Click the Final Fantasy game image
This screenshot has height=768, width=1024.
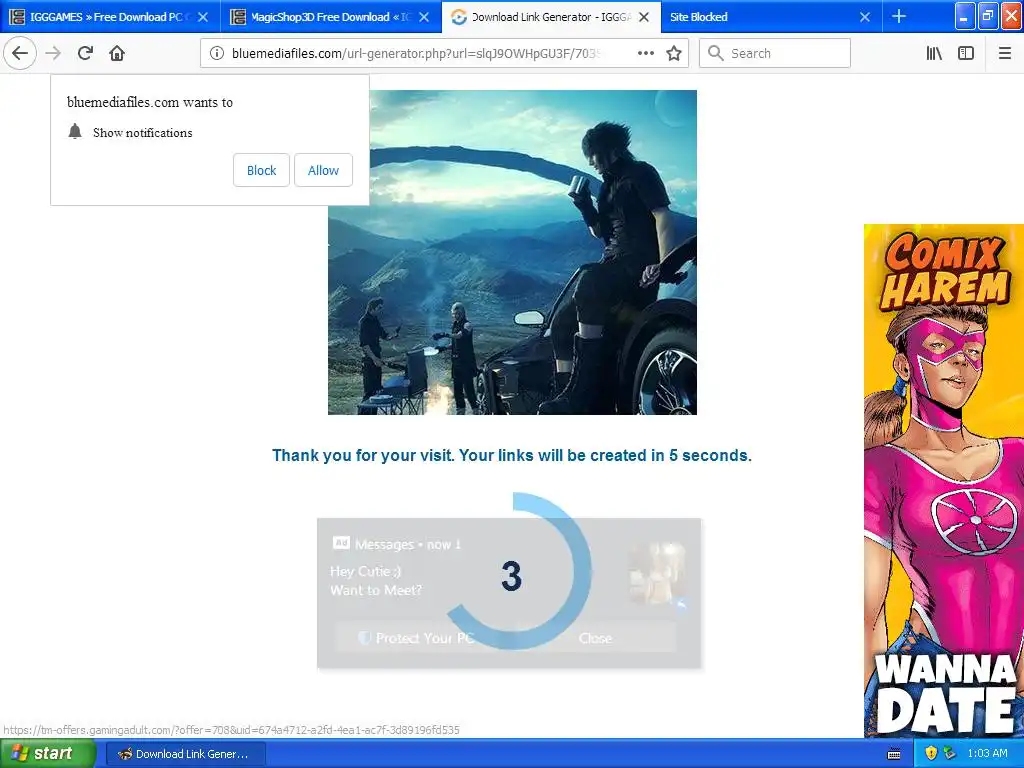(x=513, y=252)
